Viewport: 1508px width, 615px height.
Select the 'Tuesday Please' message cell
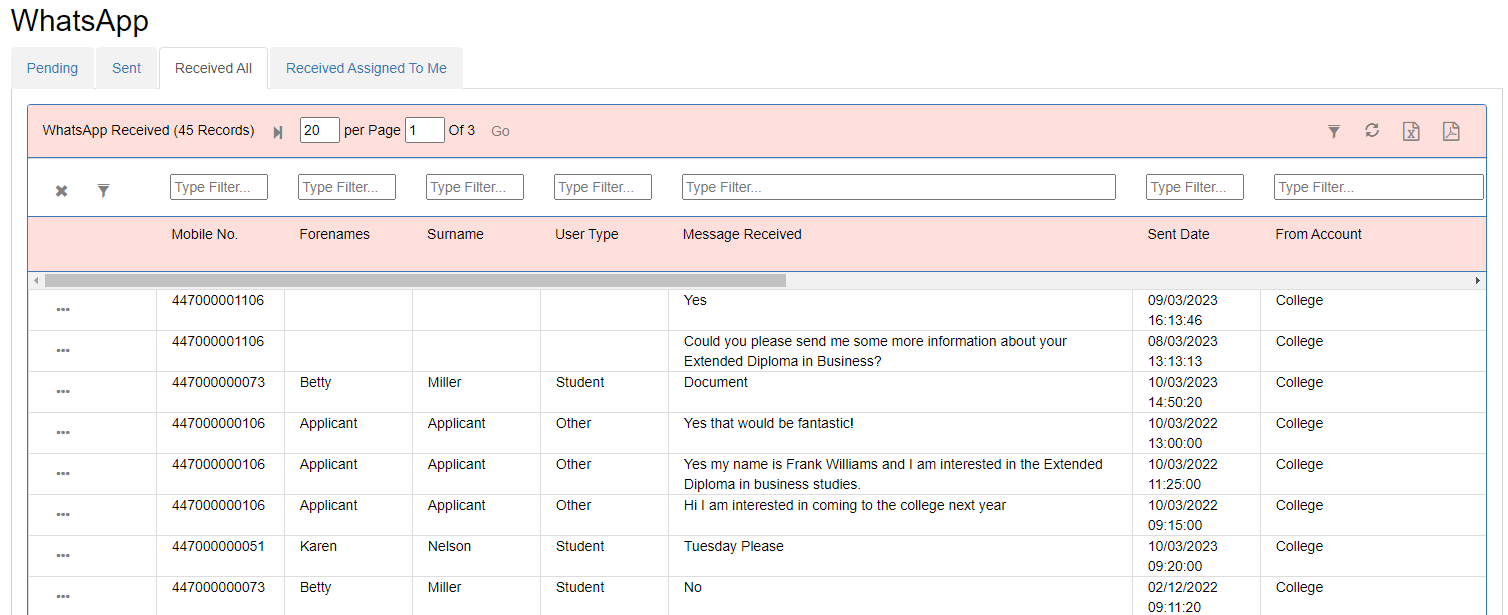tap(734, 546)
